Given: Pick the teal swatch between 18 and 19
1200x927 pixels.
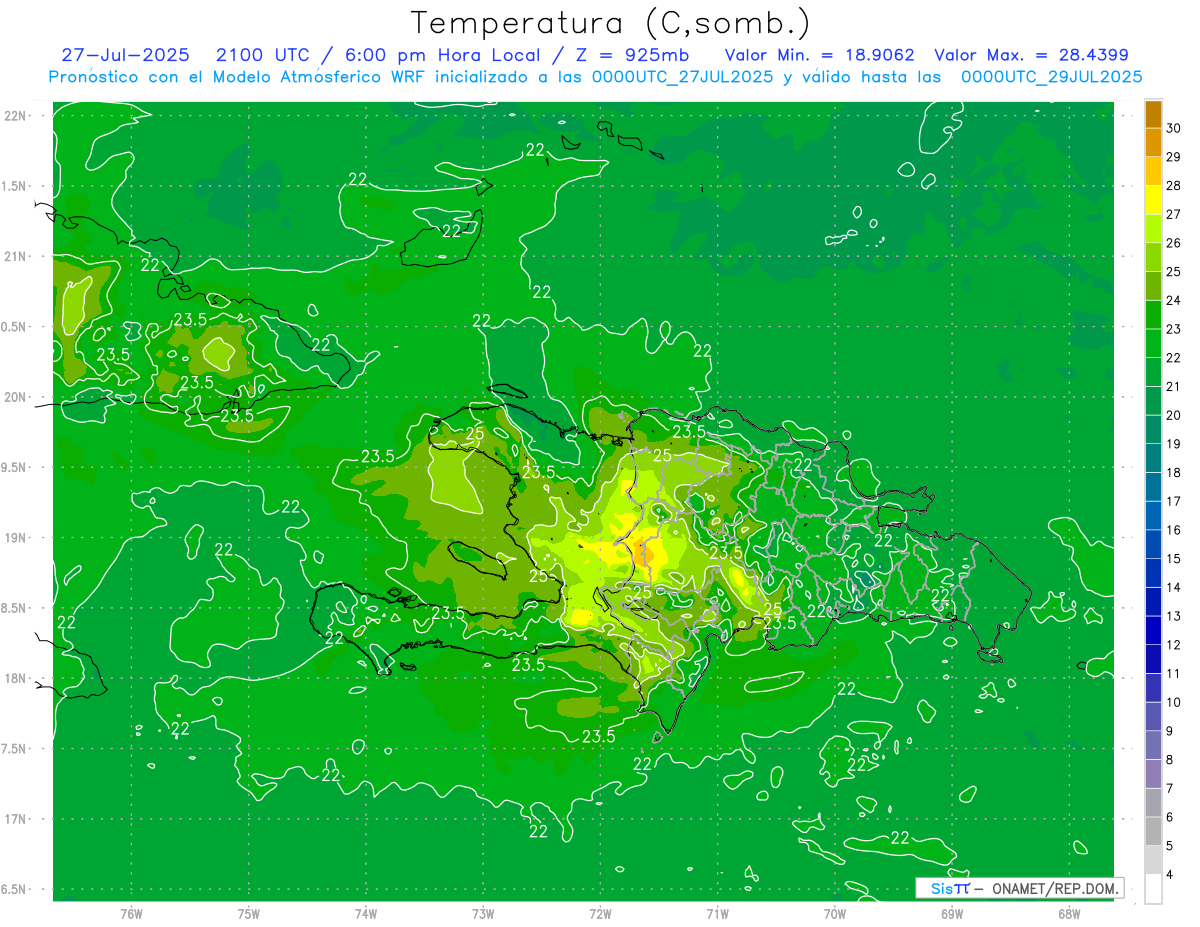Looking at the screenshot, I should pos(1154,458).
